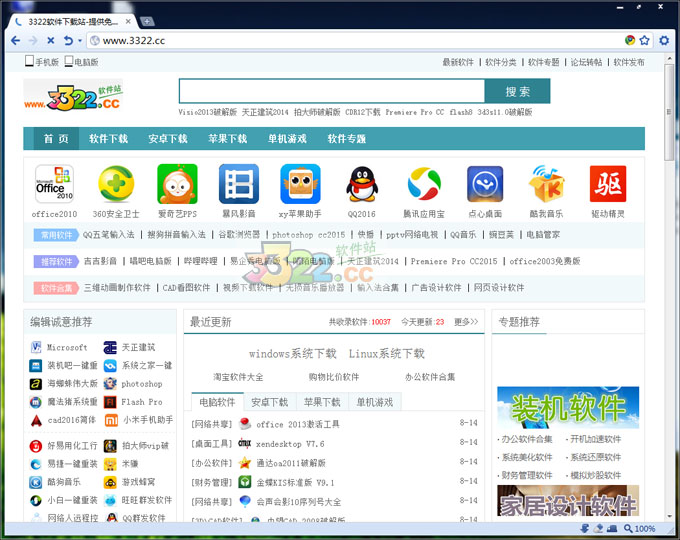Open the browser settings gear

coord(664,40)
